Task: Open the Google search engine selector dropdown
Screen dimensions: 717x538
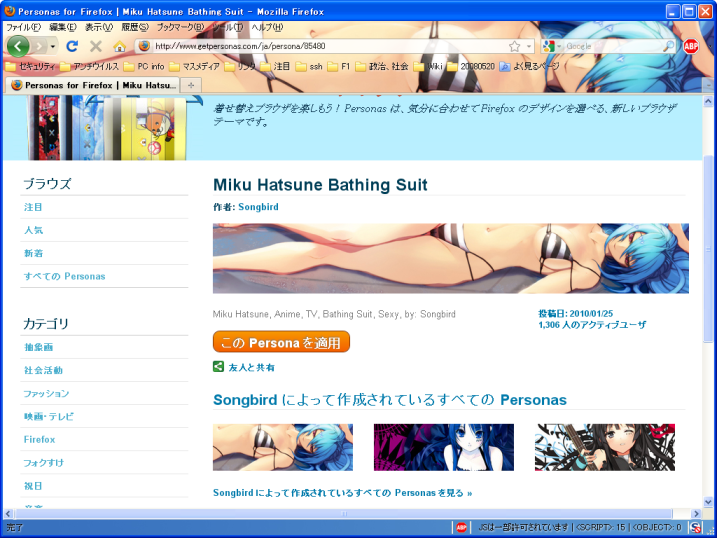Action: (x=551, y=46)
